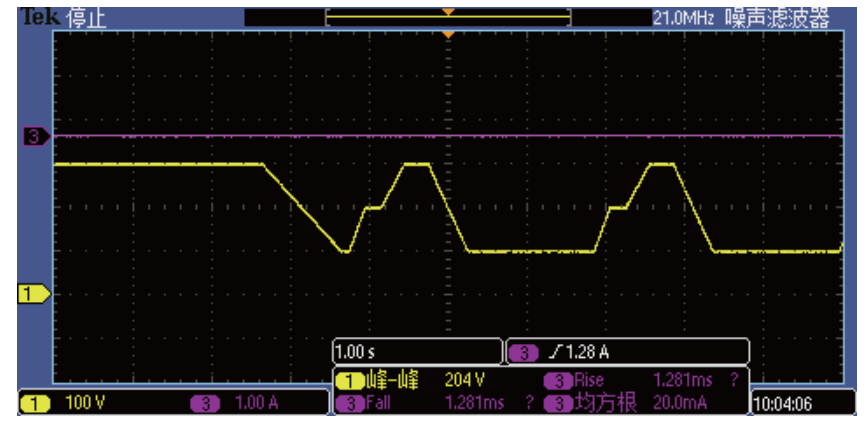Select the Rise 1.281ms measurement
The height and width of the screenshot is (428, 866).
pos(640,381)
